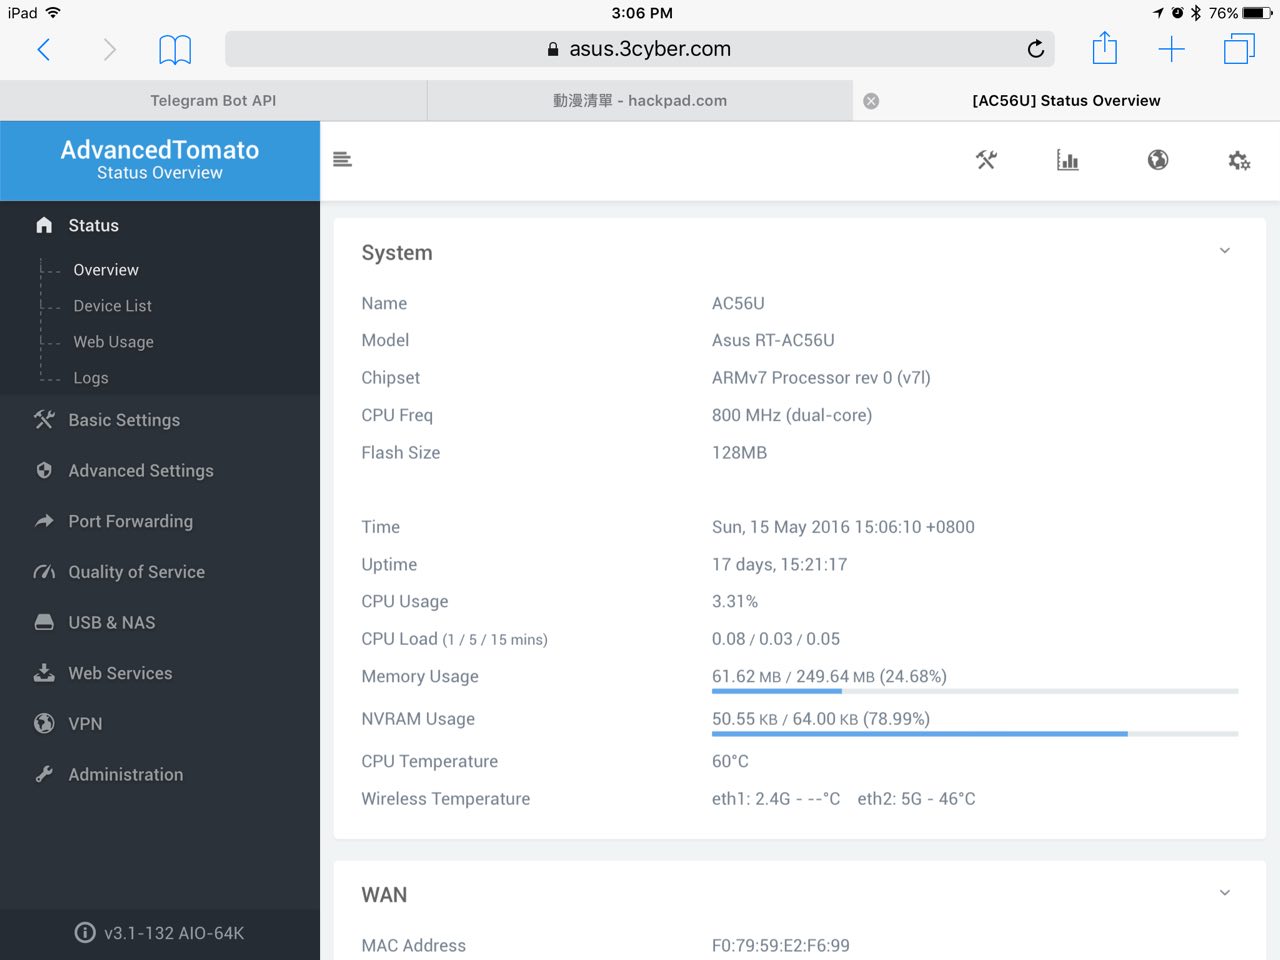Tap the Bluetooth status icon

coord(1196,13)
